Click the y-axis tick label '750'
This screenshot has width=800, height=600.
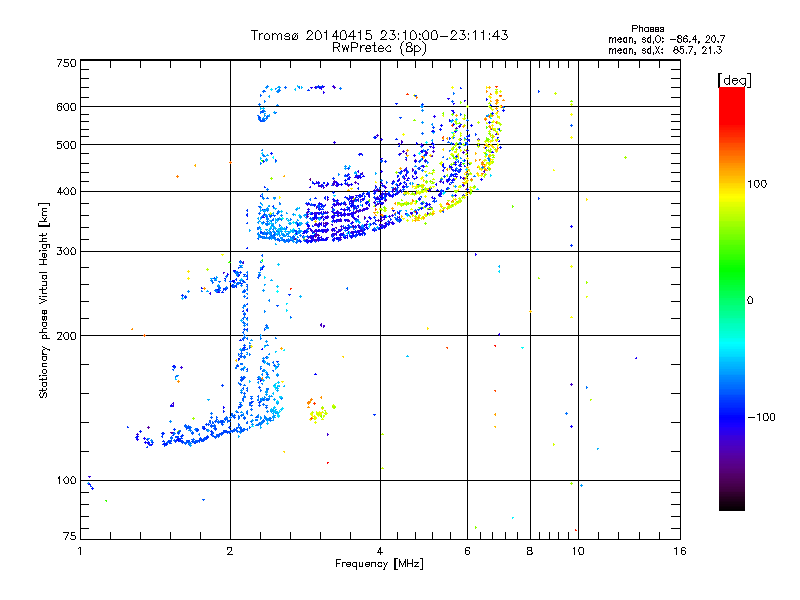click(x=67, y=63)
